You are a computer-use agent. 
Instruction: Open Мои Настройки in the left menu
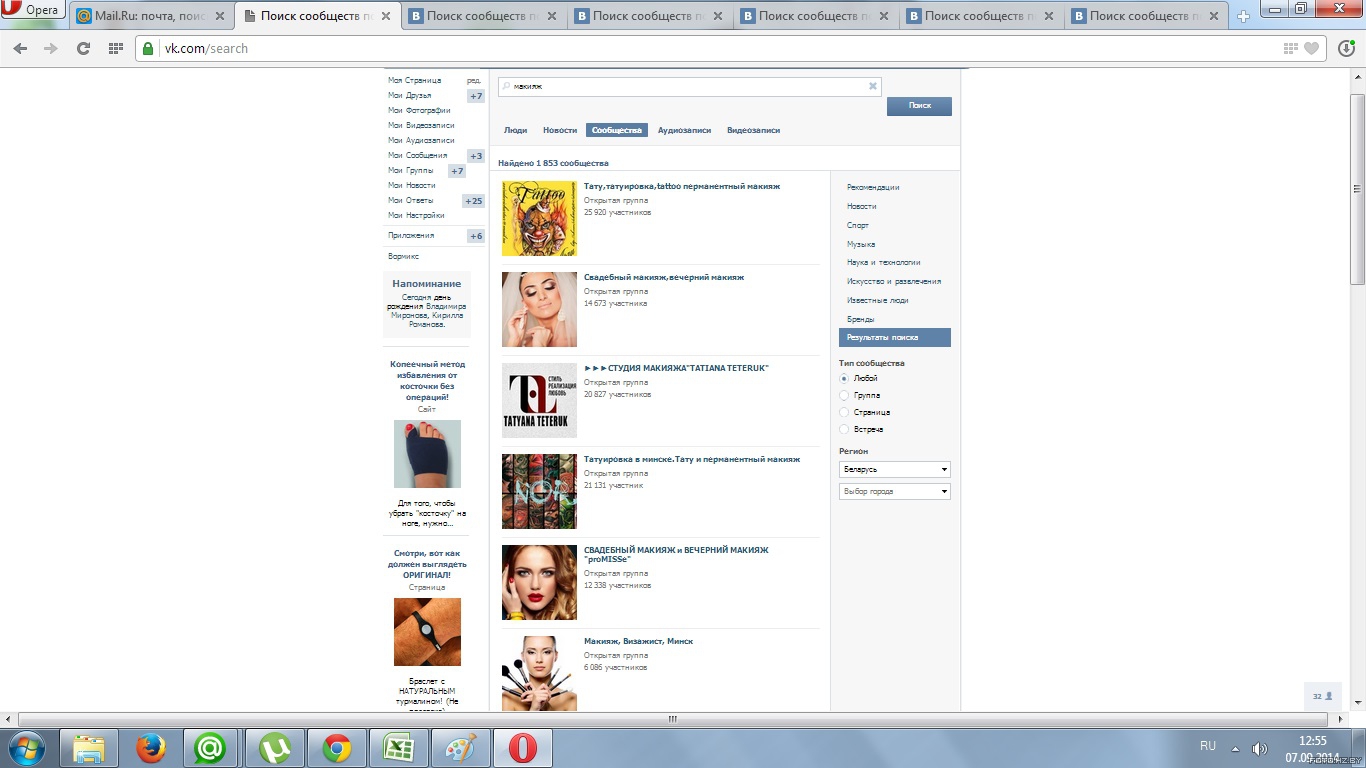tap(416, 215)
